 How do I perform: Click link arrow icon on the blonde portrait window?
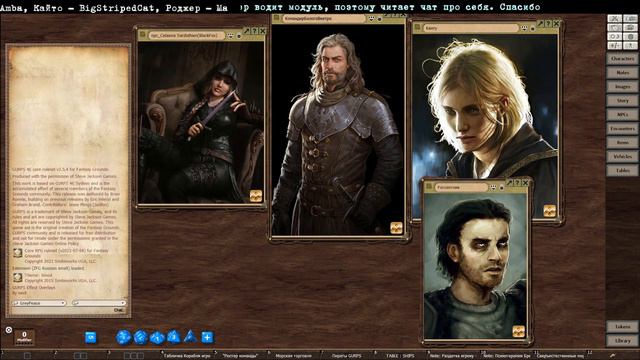tap(540, 24)
